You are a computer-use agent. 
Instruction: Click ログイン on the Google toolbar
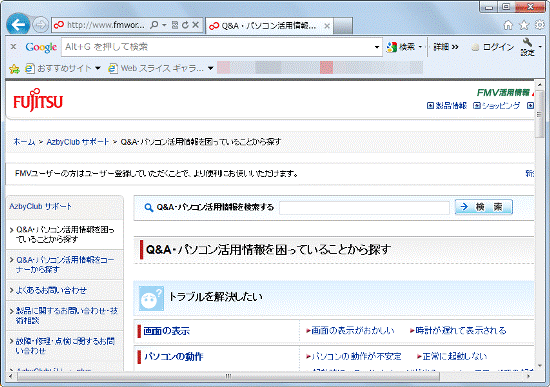tap(493, 47)
